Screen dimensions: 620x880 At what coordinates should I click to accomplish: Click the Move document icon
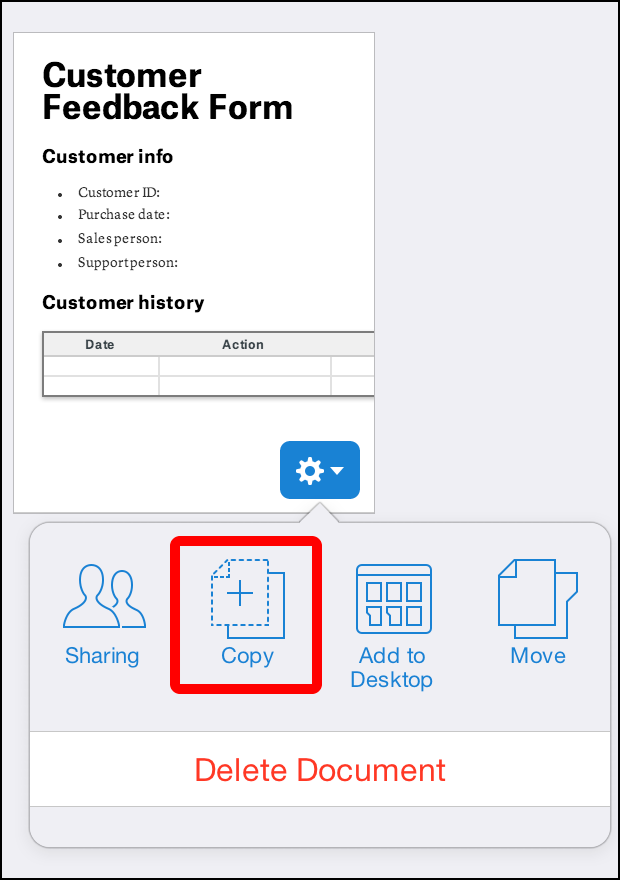click(x=537, y=598)
